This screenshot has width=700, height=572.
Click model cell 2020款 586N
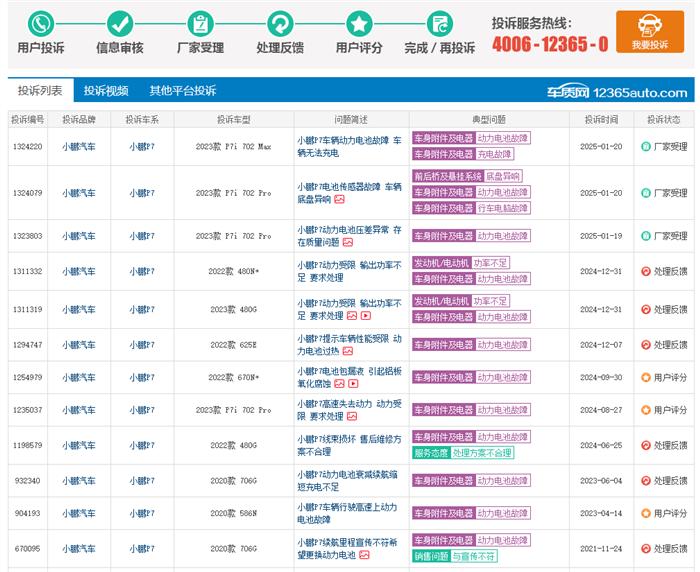(233, 513)
